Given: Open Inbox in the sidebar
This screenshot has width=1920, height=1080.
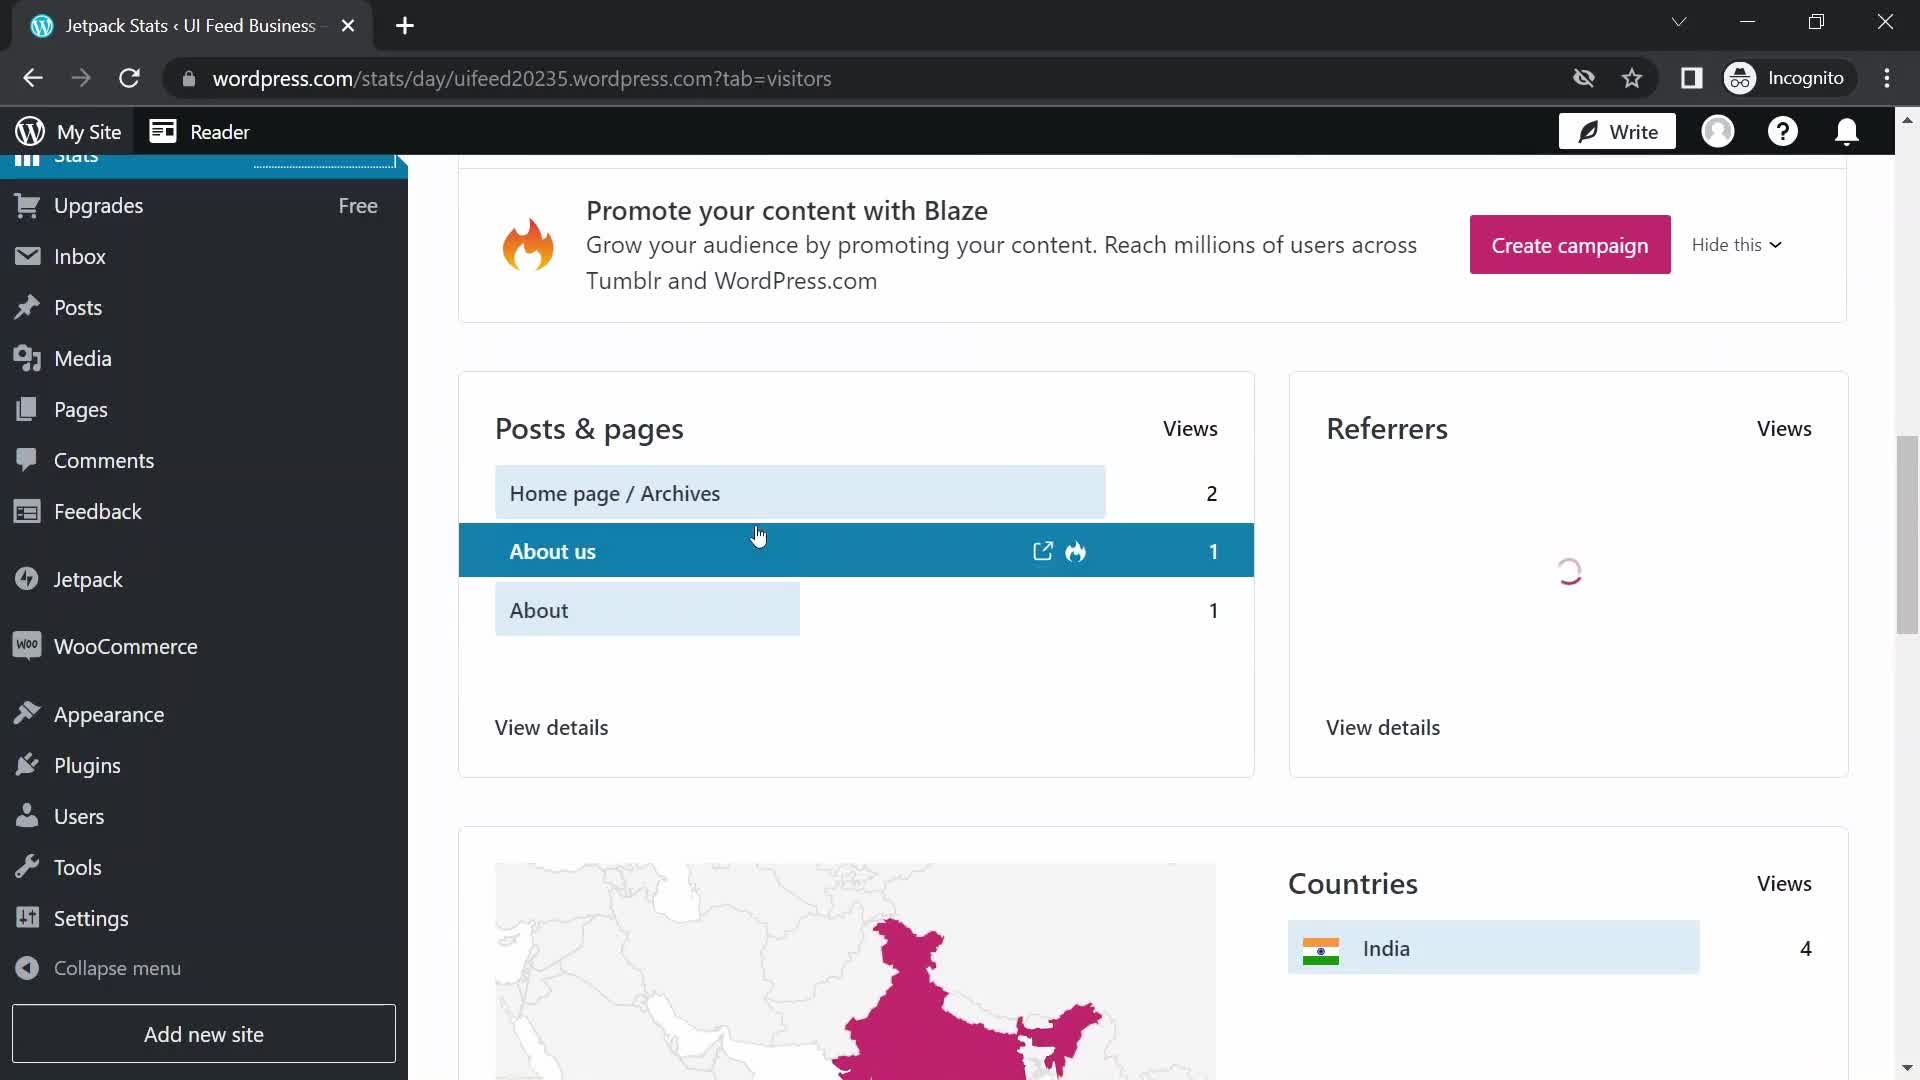Looking at the screenshot, I should click(x=204, y=257).
